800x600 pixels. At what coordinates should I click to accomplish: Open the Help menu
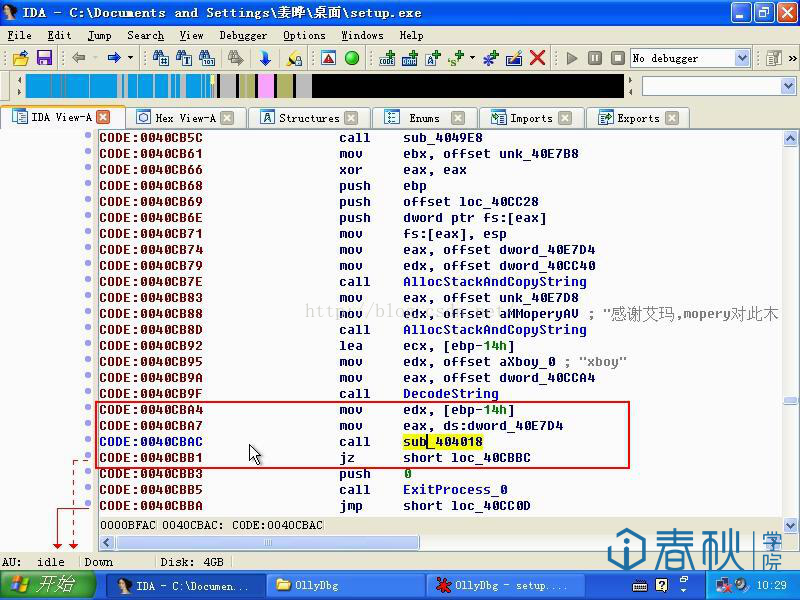click(411, 35)
